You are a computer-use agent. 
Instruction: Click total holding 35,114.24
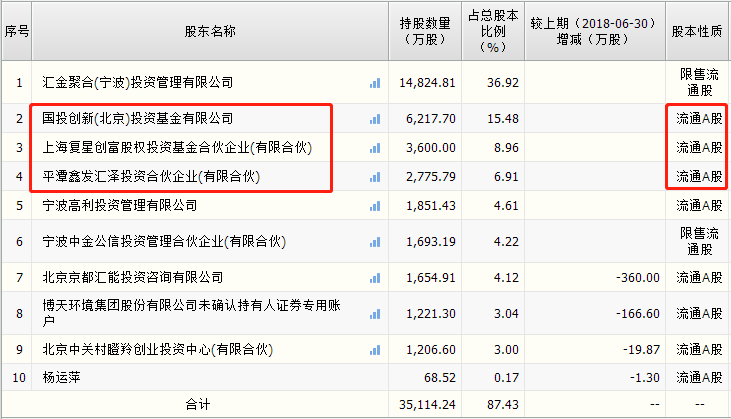click(x=427, y=405)
